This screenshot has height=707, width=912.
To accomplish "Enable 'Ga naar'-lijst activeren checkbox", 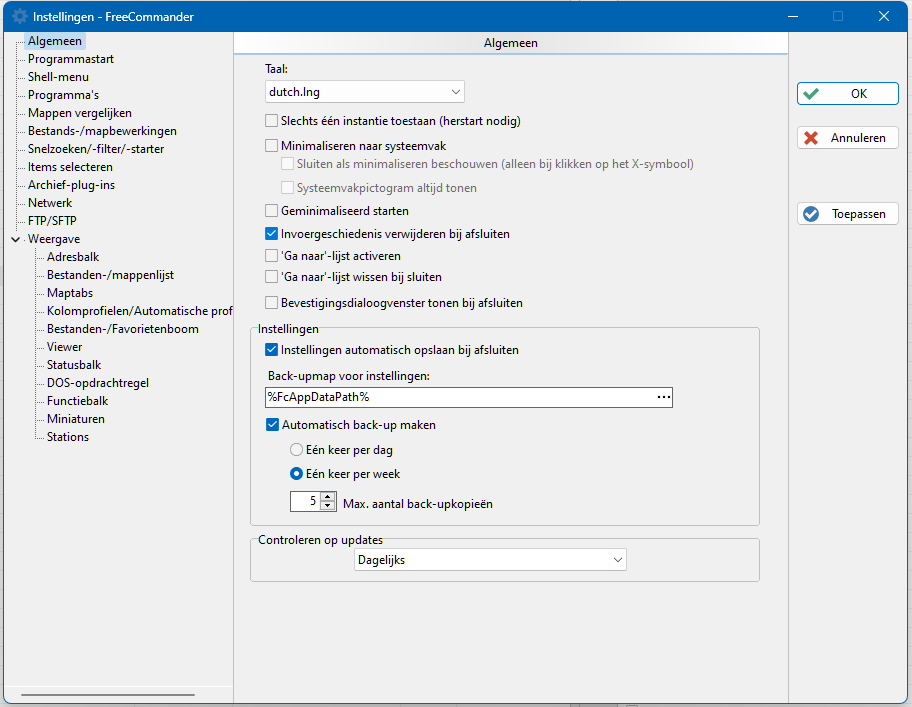I will [x=271, y=256].
